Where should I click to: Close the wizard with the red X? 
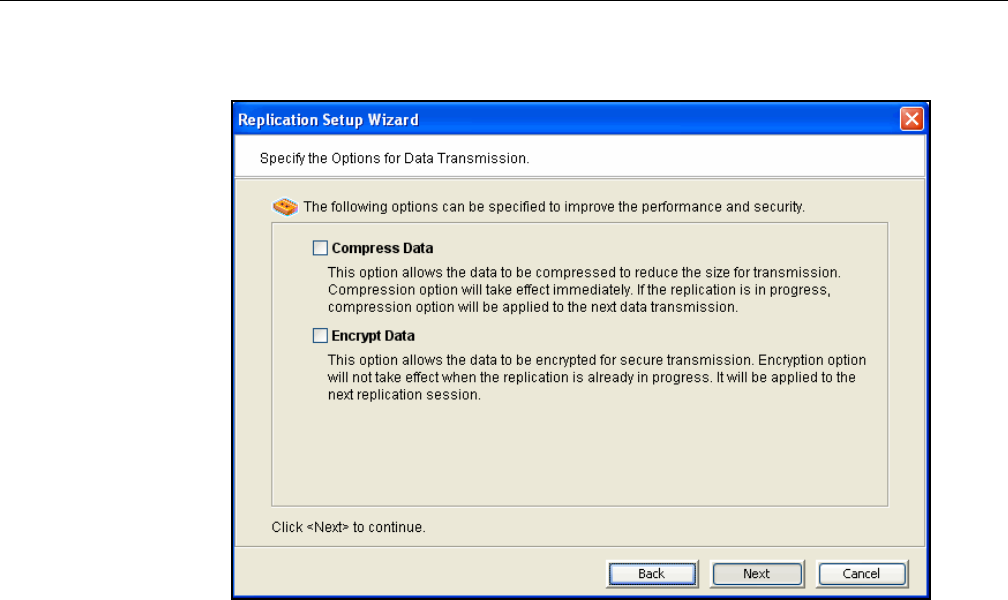[x=911, y=120]
